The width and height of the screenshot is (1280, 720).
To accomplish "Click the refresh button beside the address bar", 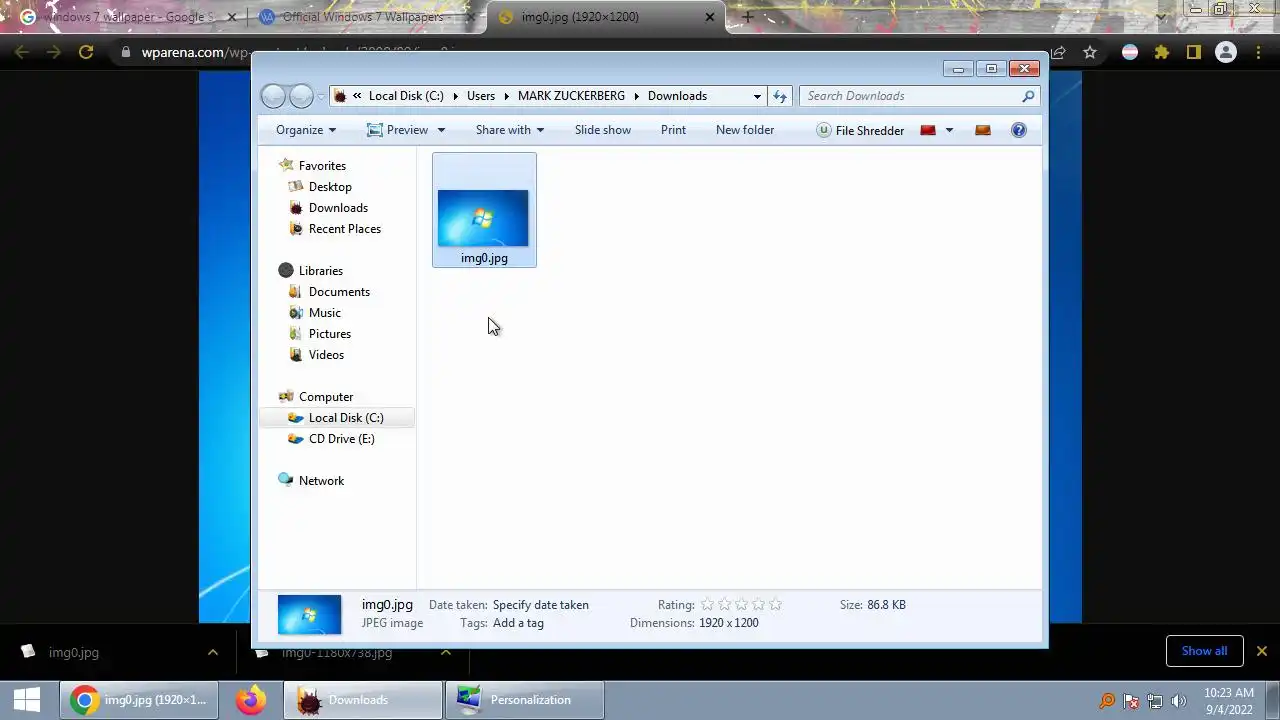I will (x=780, y=96).
